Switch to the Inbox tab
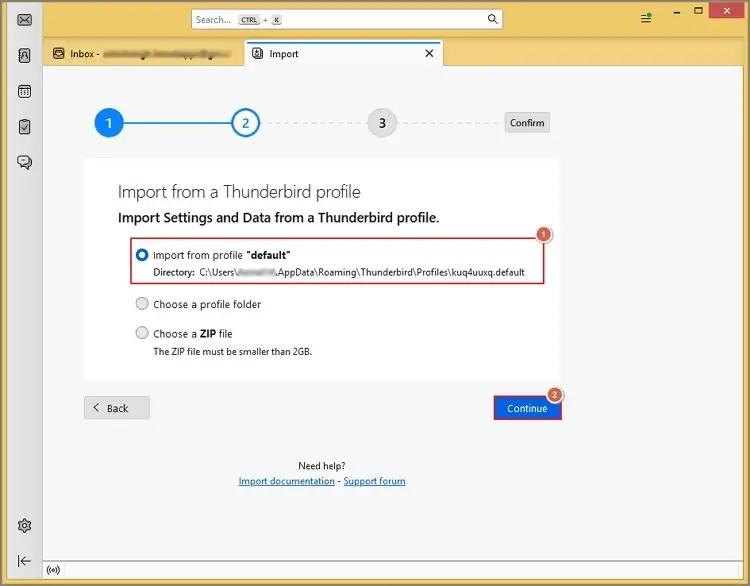 [x=143, y=54]
